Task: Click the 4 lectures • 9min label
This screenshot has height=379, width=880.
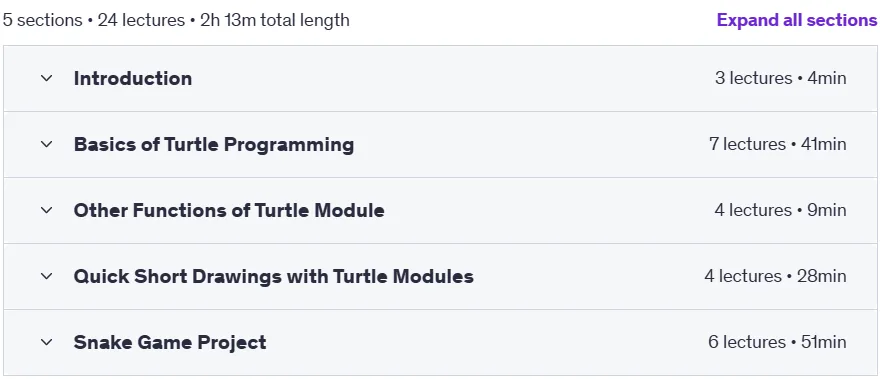Action: (x=781, y=211)
